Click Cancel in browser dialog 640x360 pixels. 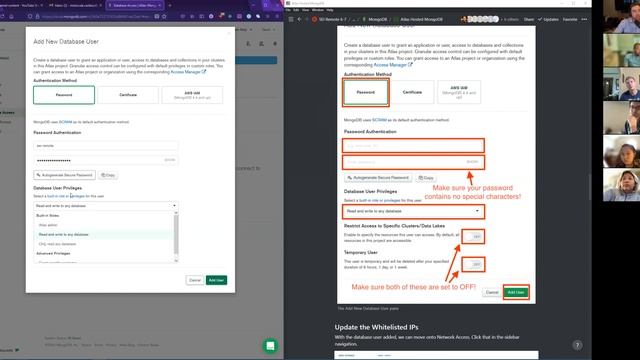pyautogui.click(x=195, y=280)
